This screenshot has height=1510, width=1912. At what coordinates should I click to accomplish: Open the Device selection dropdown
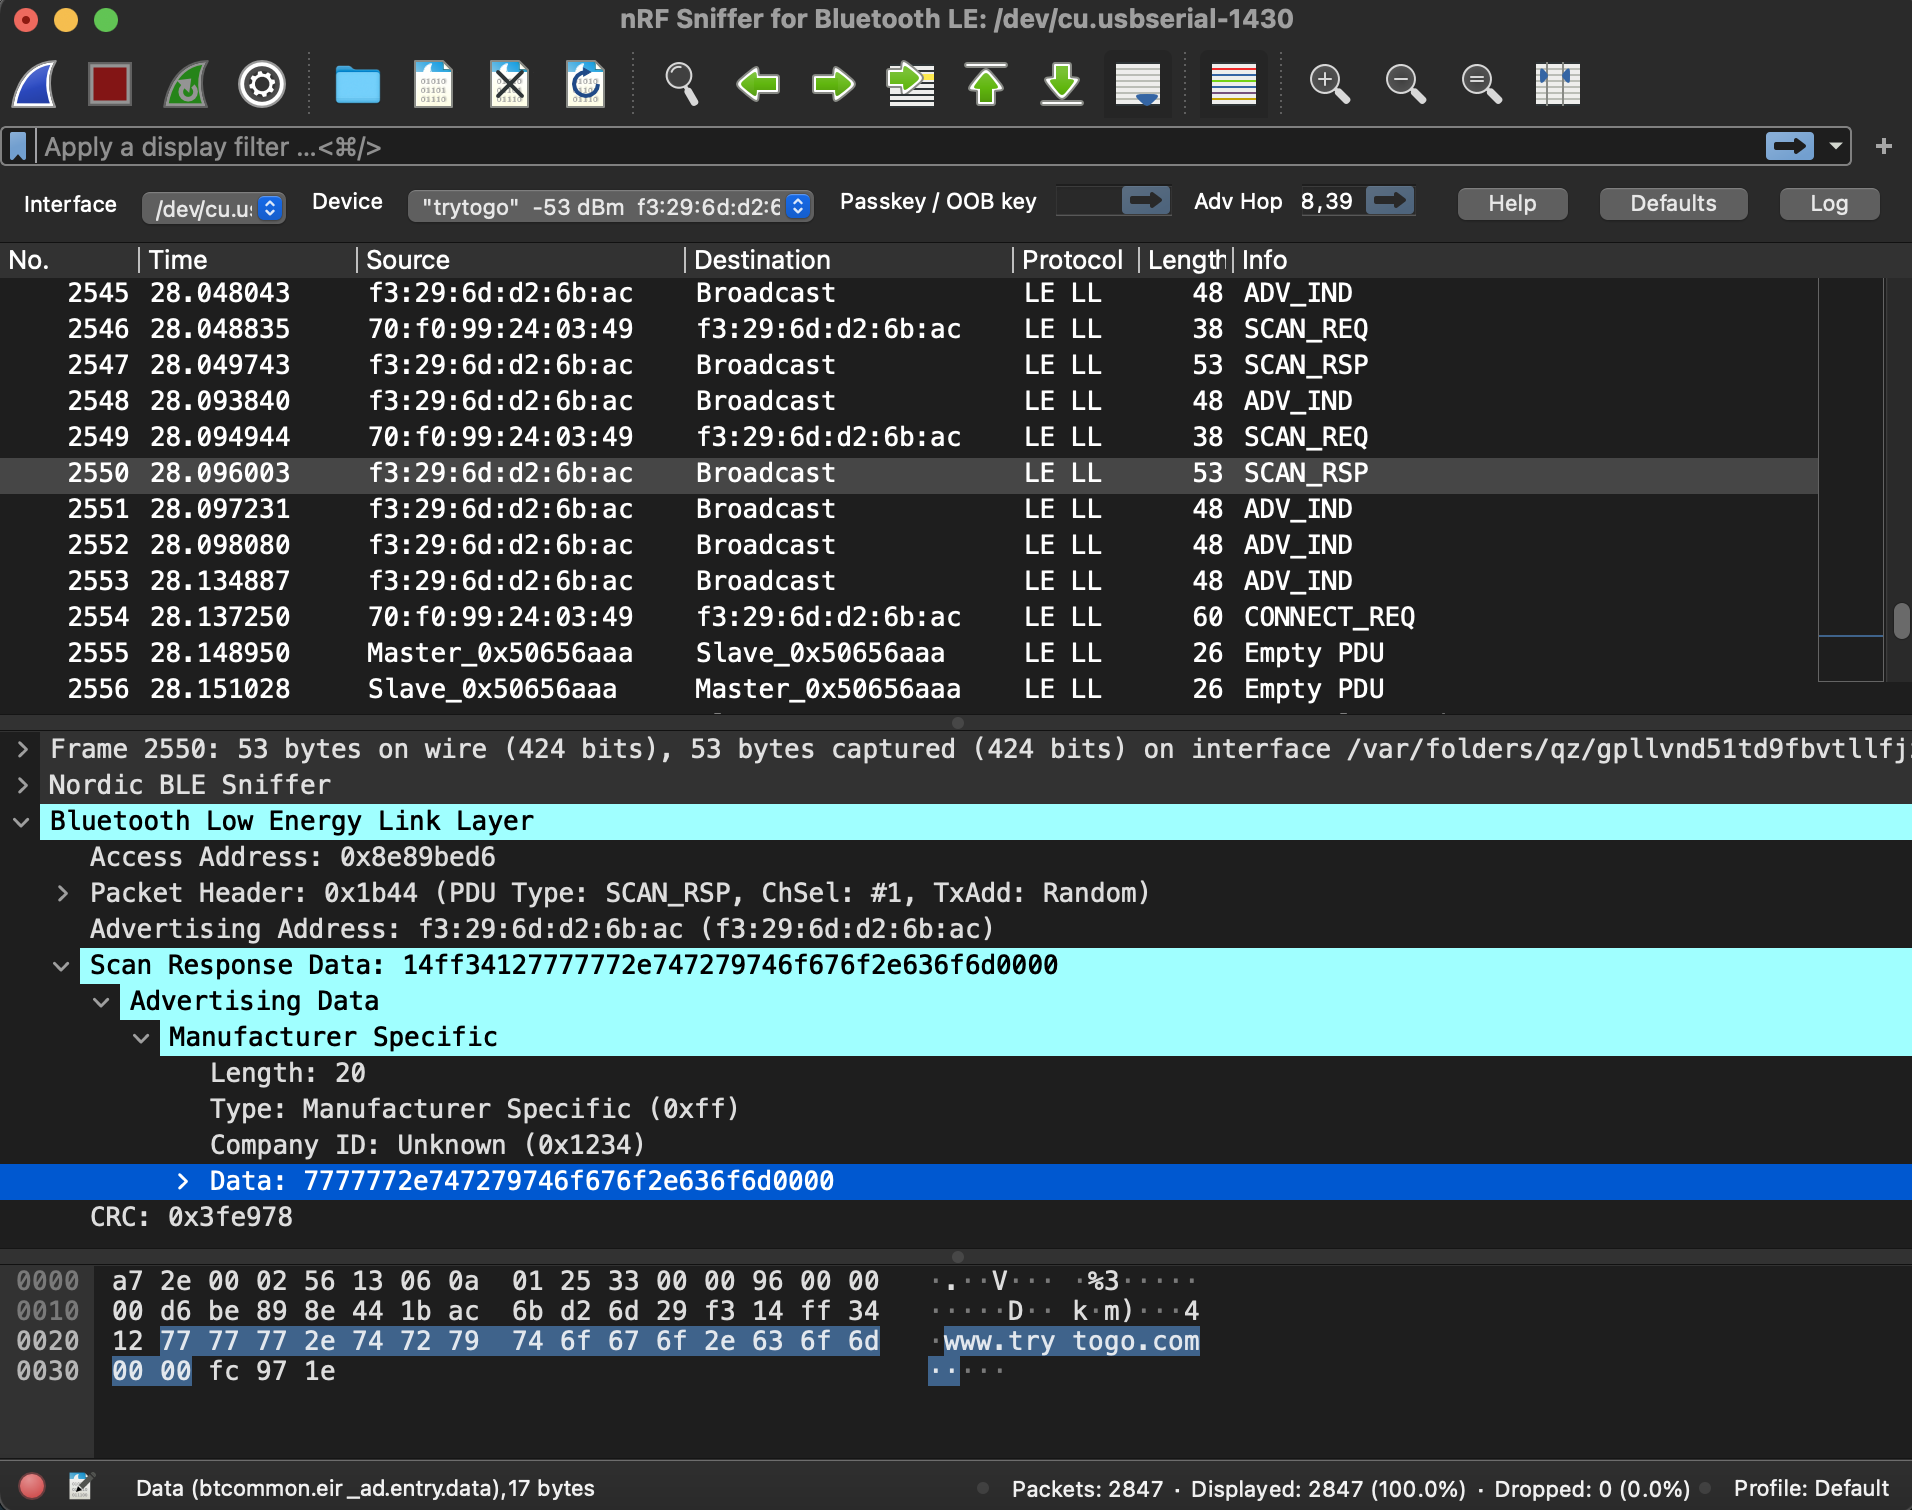tap(611, 207)
